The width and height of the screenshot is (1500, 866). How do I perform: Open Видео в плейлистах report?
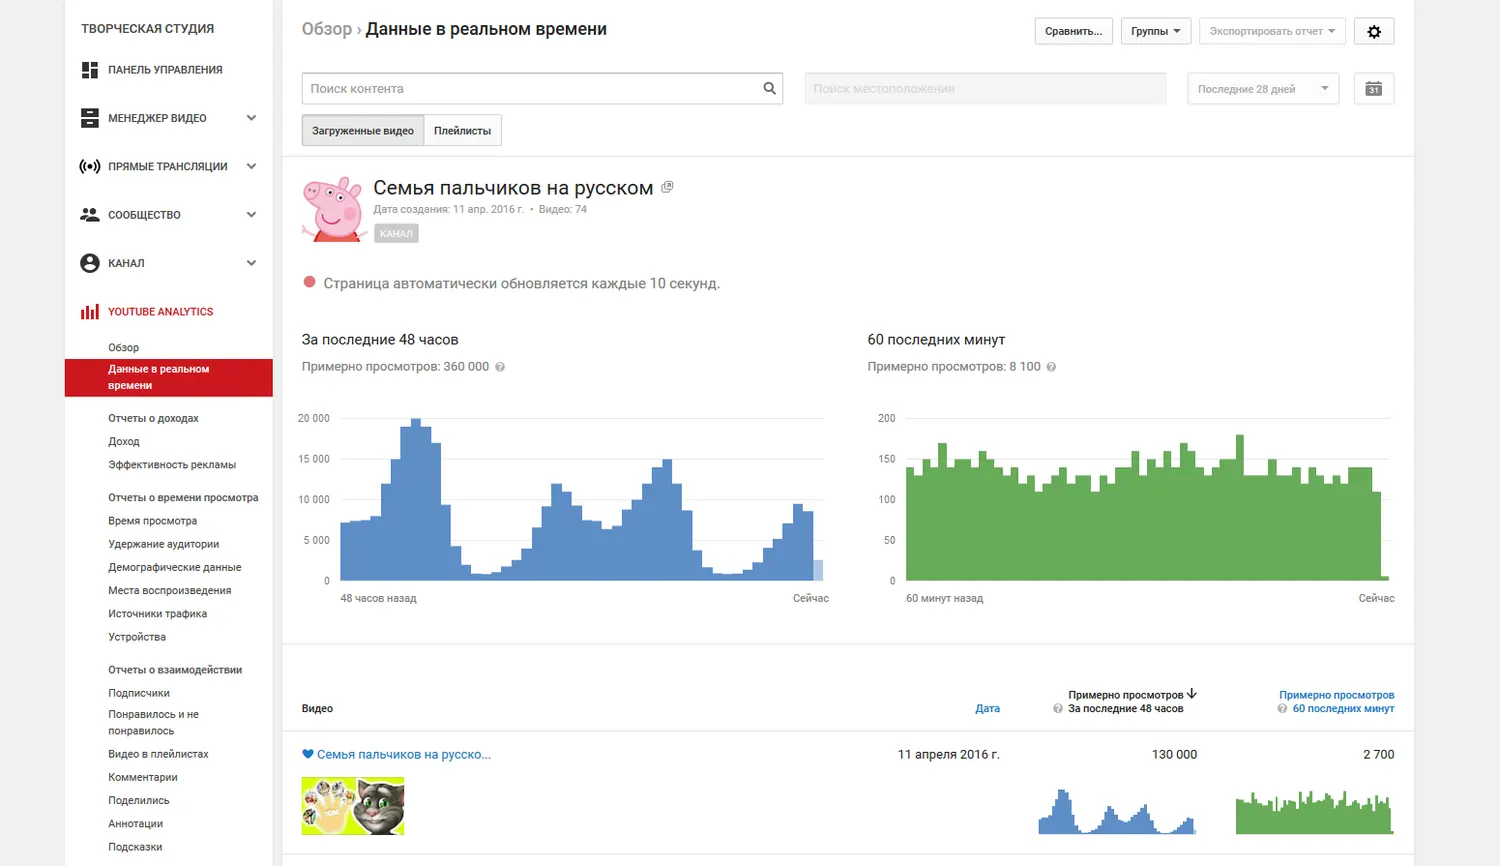pos(159,754)
